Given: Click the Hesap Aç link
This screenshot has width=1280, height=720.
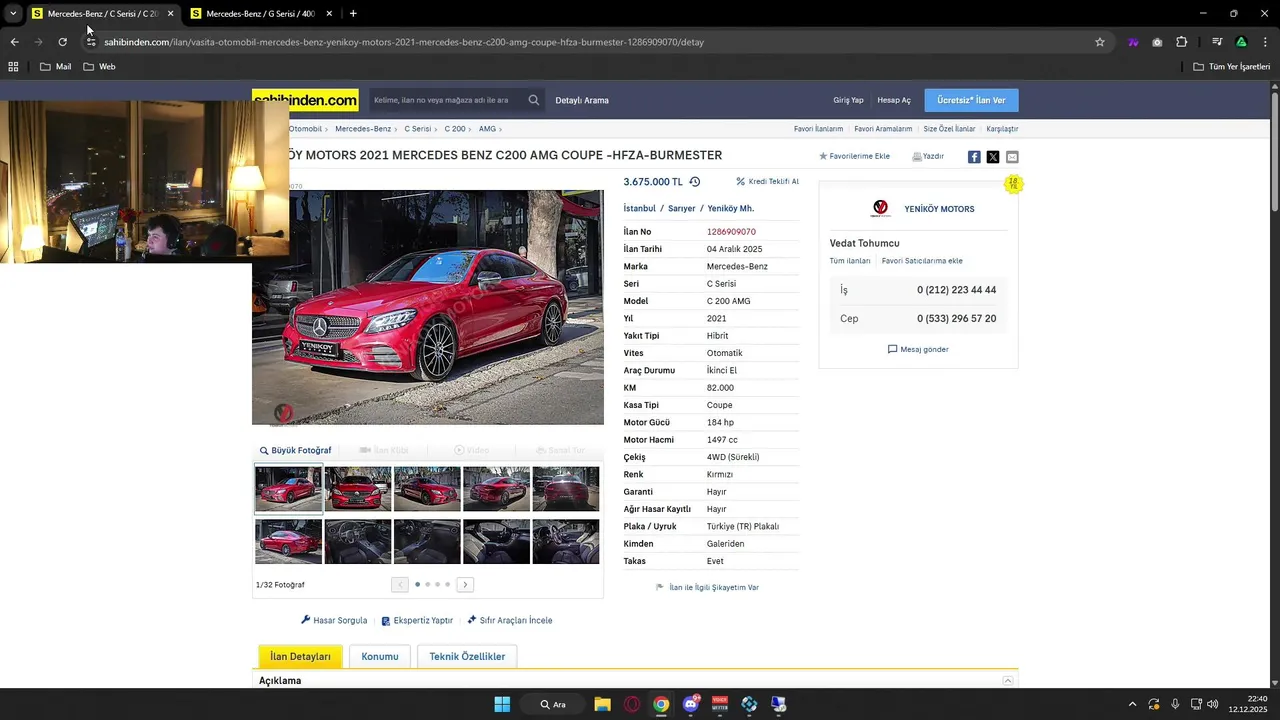Looking at the screenshot, I should click(894, 100).
